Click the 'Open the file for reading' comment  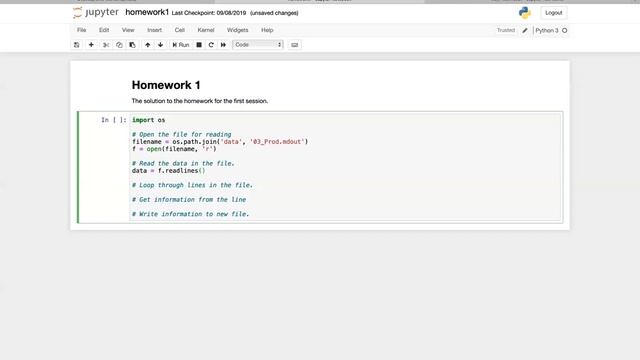[x=181, y=134]
